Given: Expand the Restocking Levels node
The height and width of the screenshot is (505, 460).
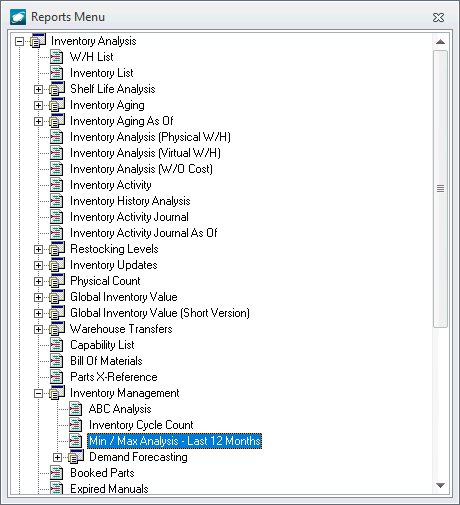Looking at the screenshot, I should coord(38,249).
